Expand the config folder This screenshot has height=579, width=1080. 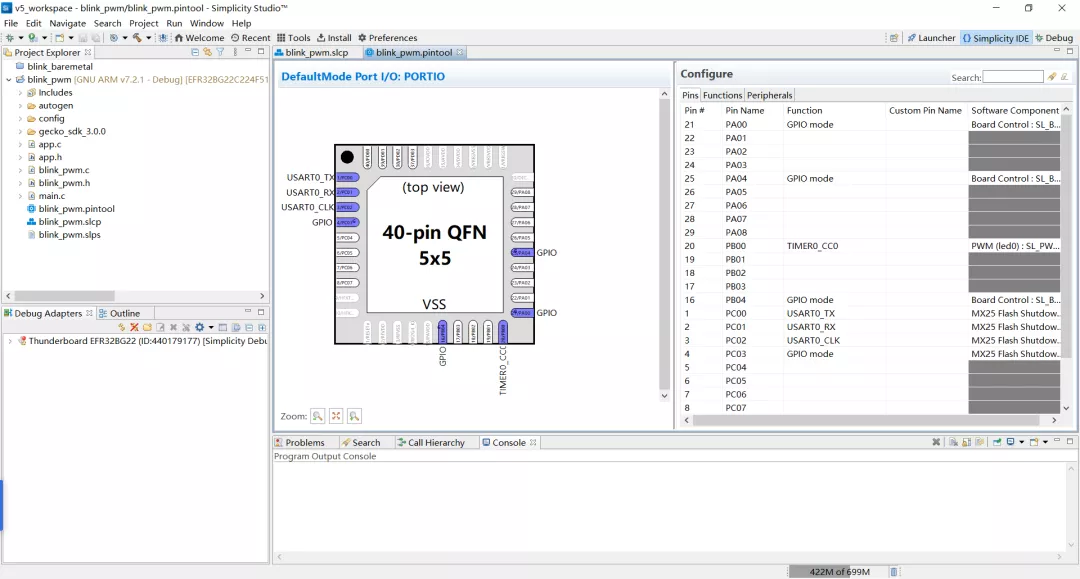point(20,119)
